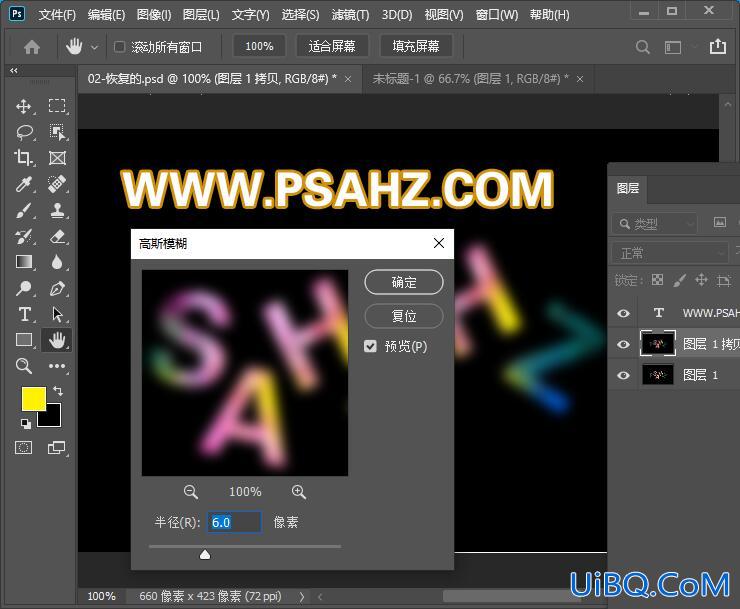The image size is (740, 609).
Task: Hide the WWW.PSAHZ text layer
Action: (x=623, y=313)
